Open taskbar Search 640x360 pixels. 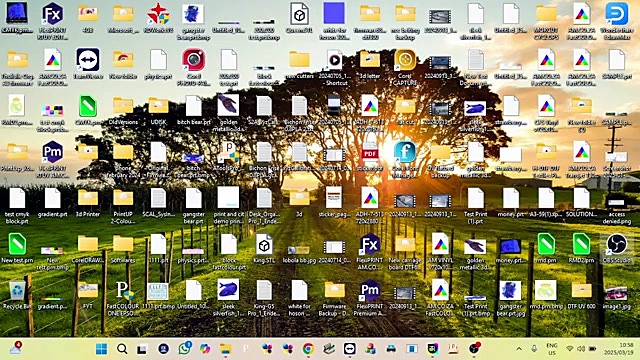pos(122,349)
